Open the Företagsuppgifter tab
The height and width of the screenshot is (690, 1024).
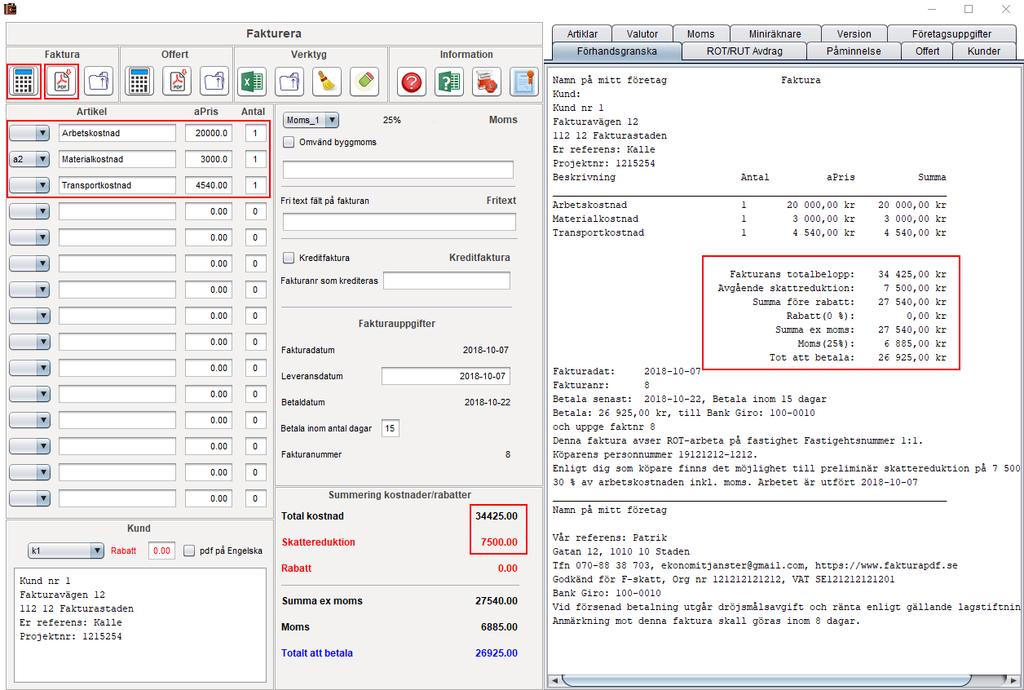[952, 34]
